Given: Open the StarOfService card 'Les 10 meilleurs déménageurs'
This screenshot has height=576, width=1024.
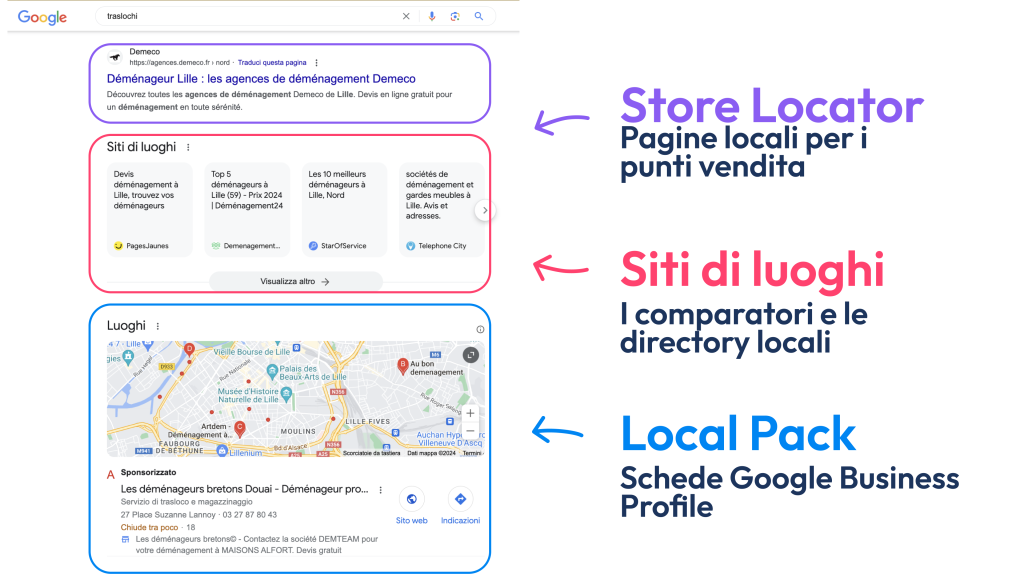Looking at the screenshot, I should point(344,210).
